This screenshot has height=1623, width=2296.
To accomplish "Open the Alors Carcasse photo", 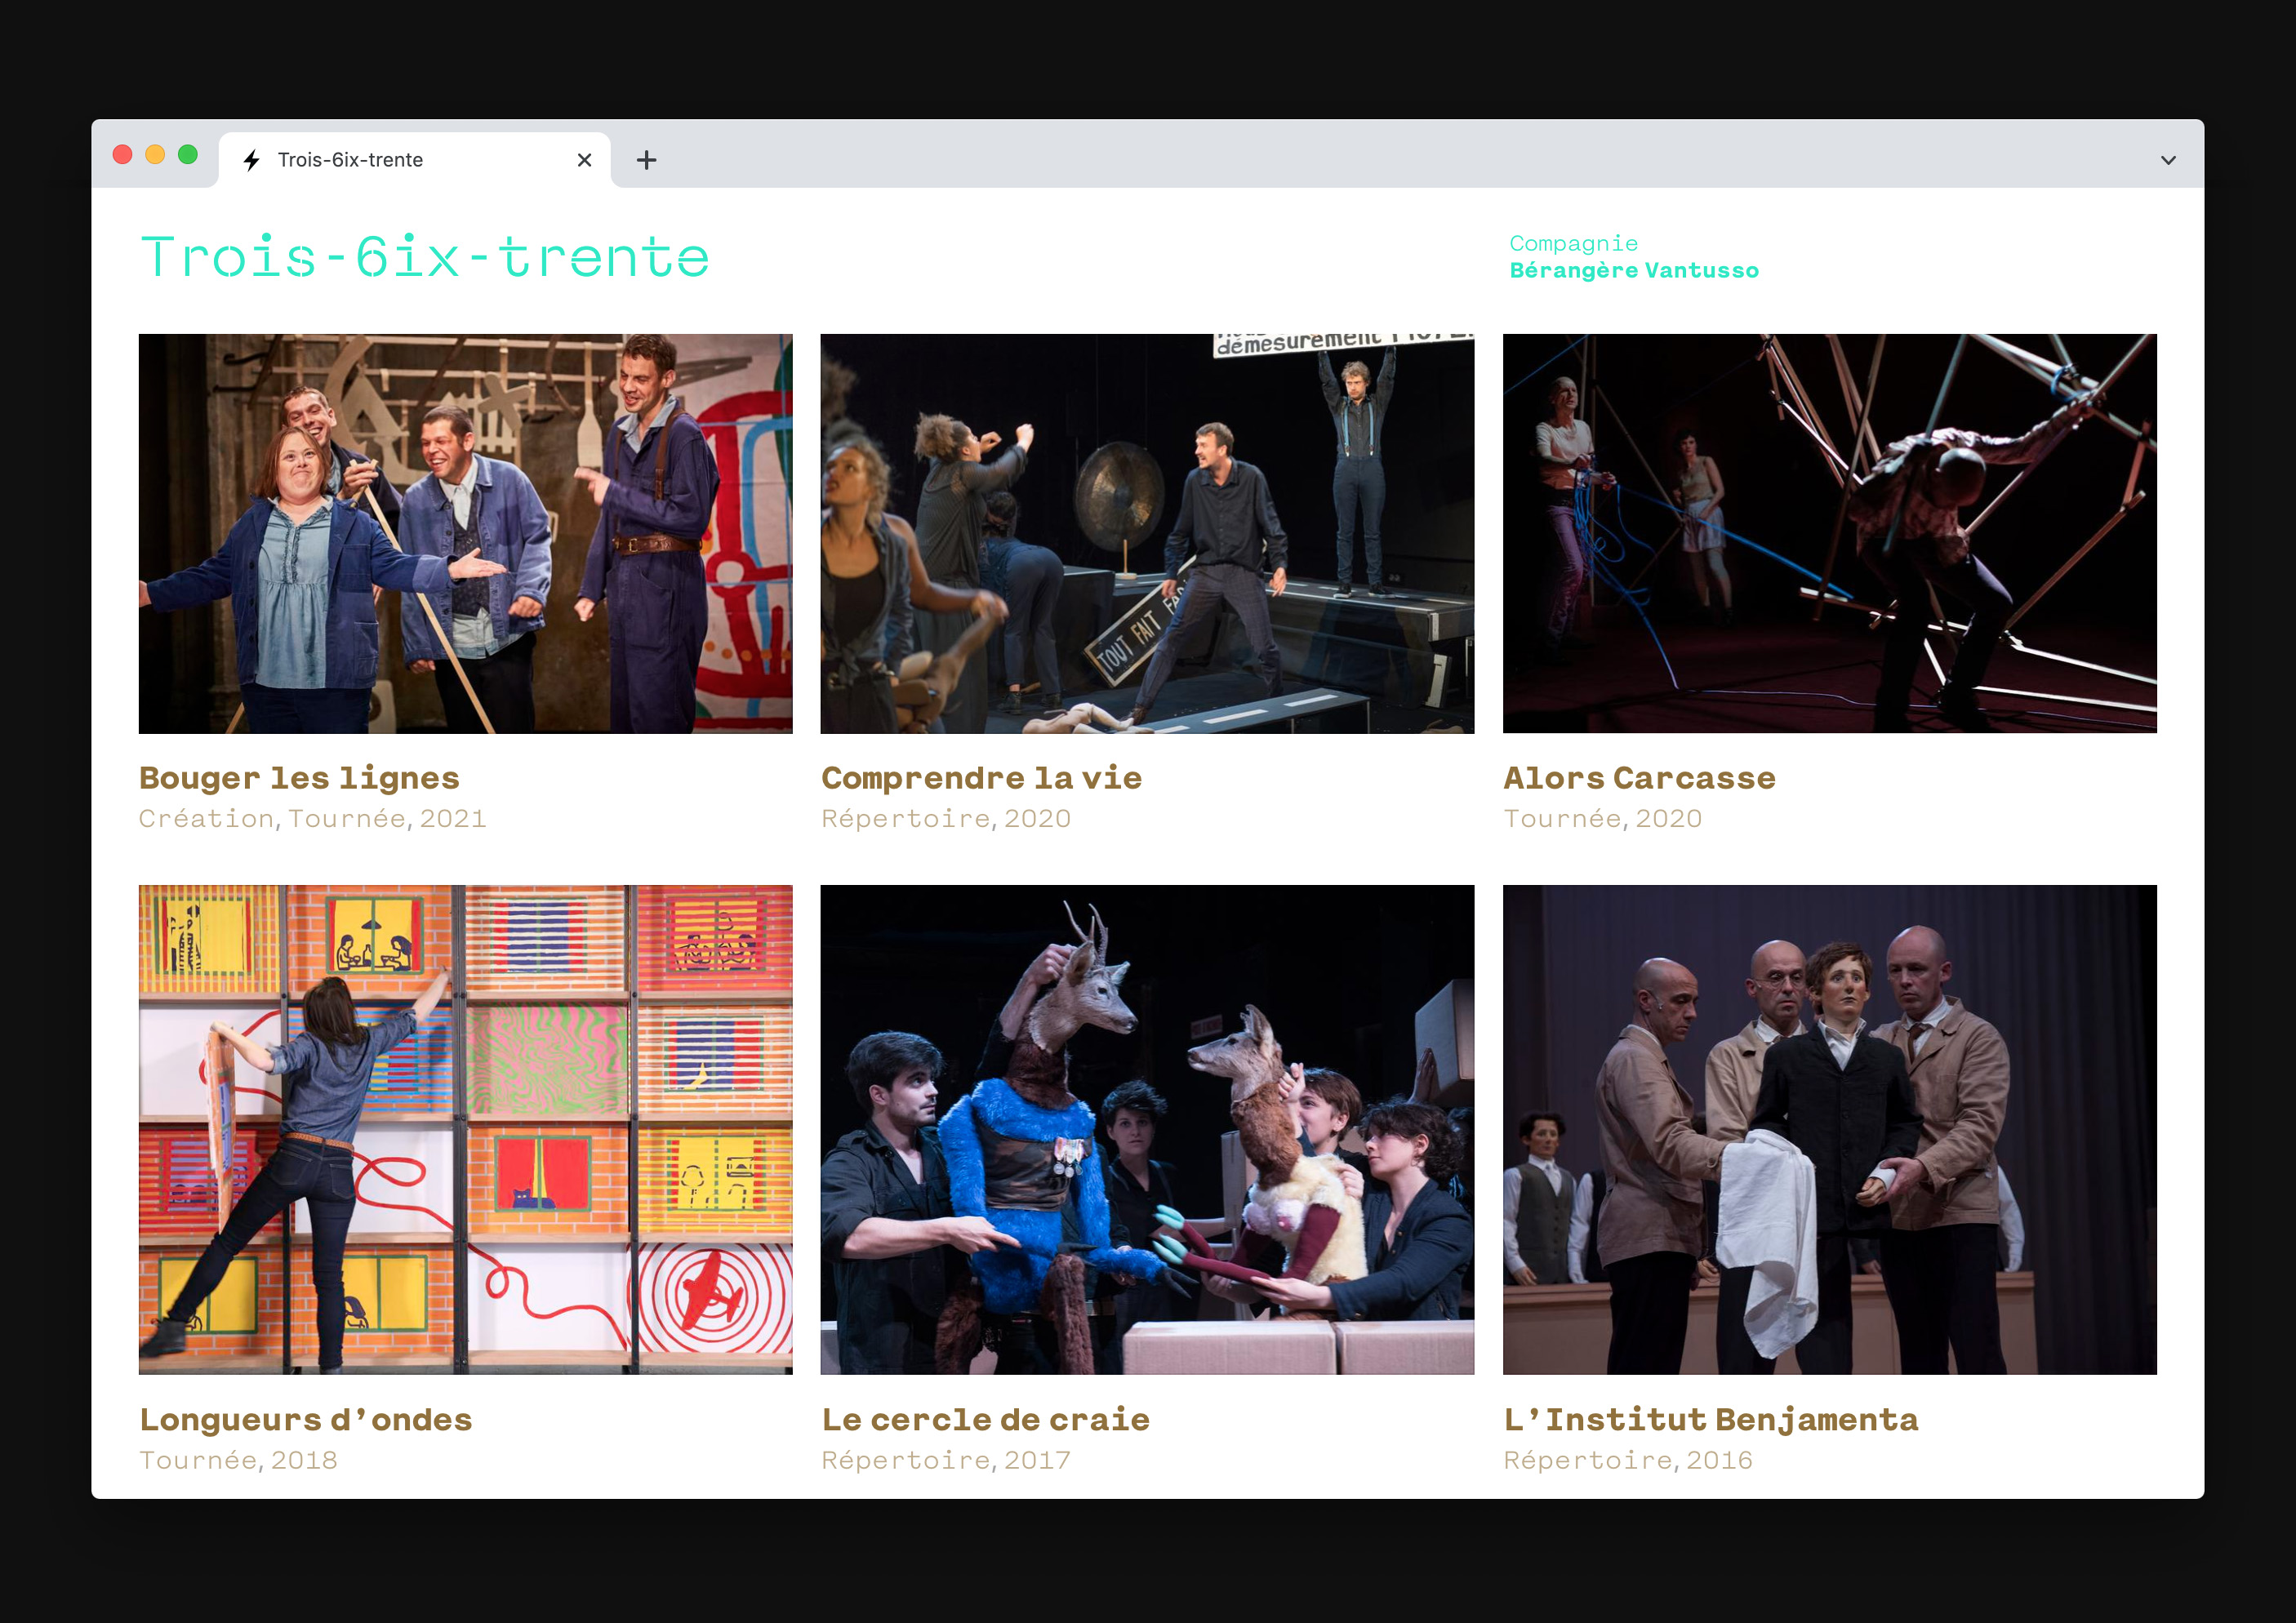I will click(1829, 533).
